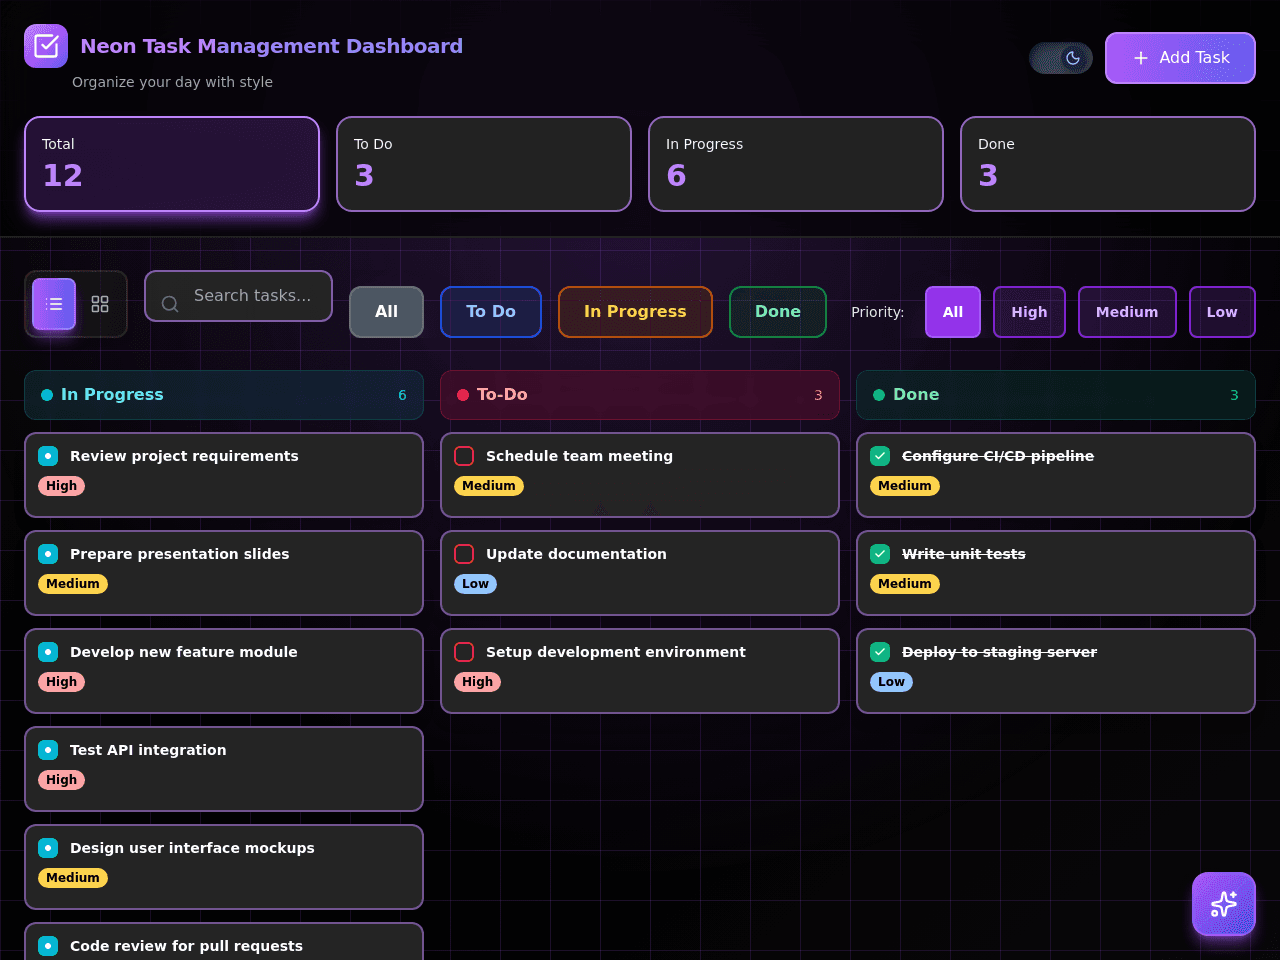Click the In Progress column header
Screen dimensions: 1280x960
tap(224, 395)
